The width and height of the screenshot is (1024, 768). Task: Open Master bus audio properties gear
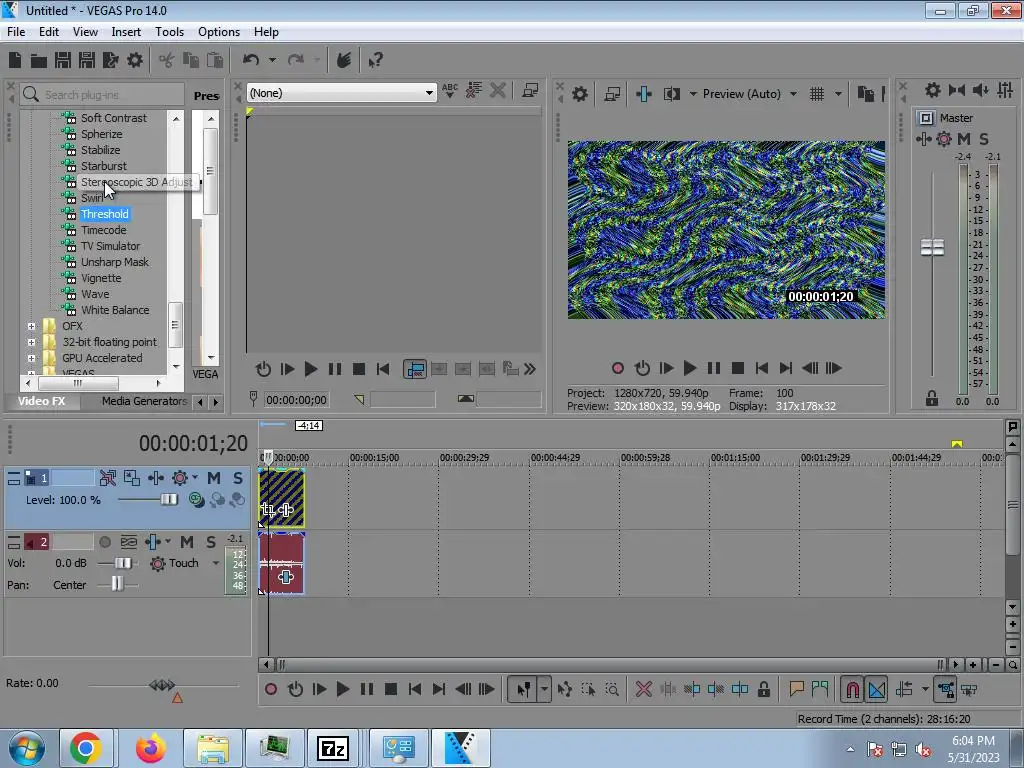pyautogui.click(x=933, y=90)
